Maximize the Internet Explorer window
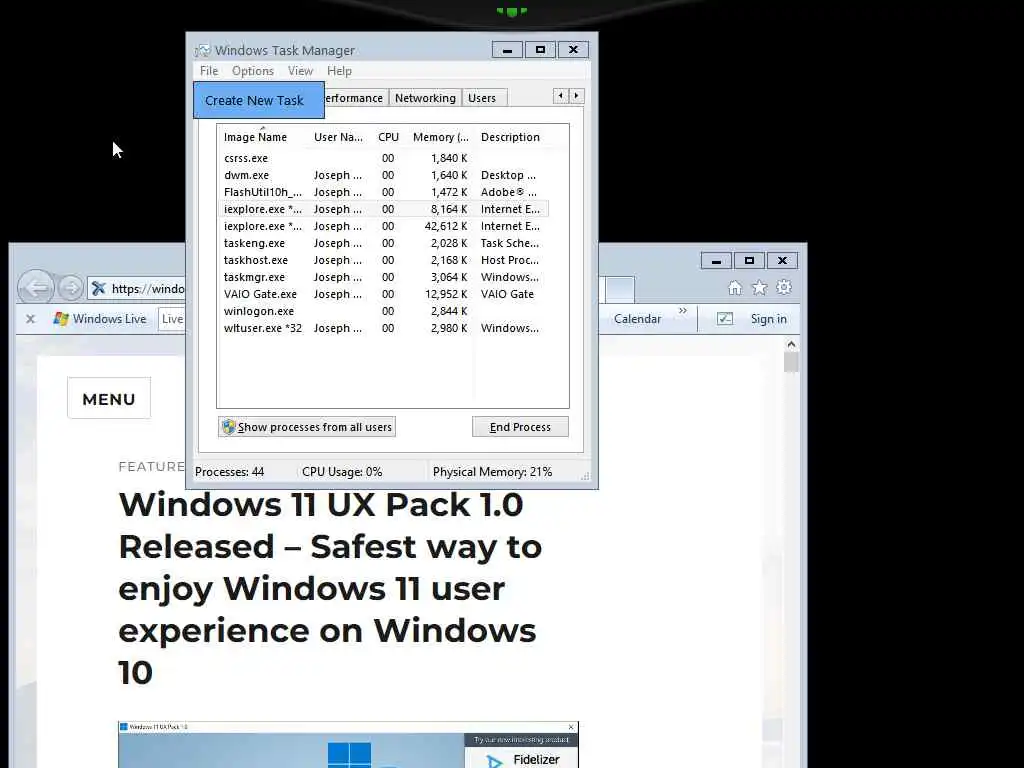The height and width of the screenshot is (768, 1024). (x=749, y=261)
